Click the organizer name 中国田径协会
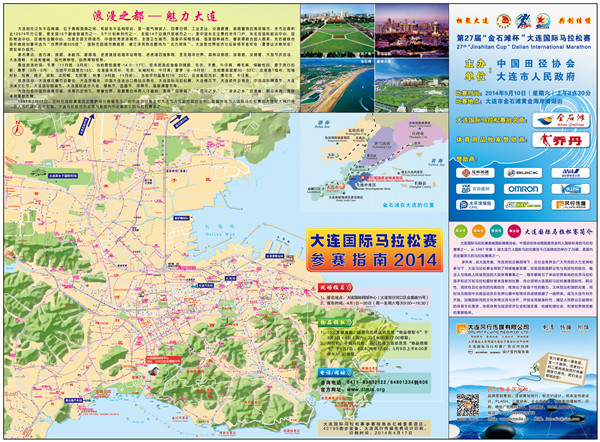Viewport: 600px width, 442px height. tap(536, 64)
